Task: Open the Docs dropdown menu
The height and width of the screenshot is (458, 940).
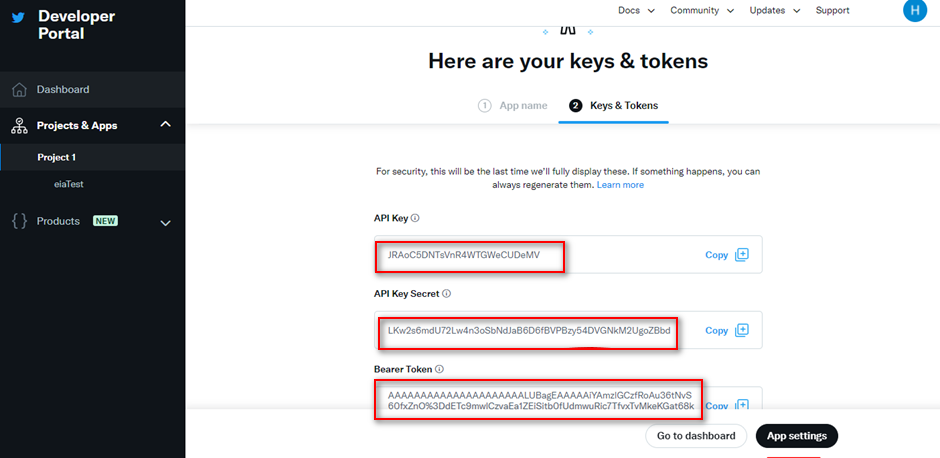Action: [636, 10]
